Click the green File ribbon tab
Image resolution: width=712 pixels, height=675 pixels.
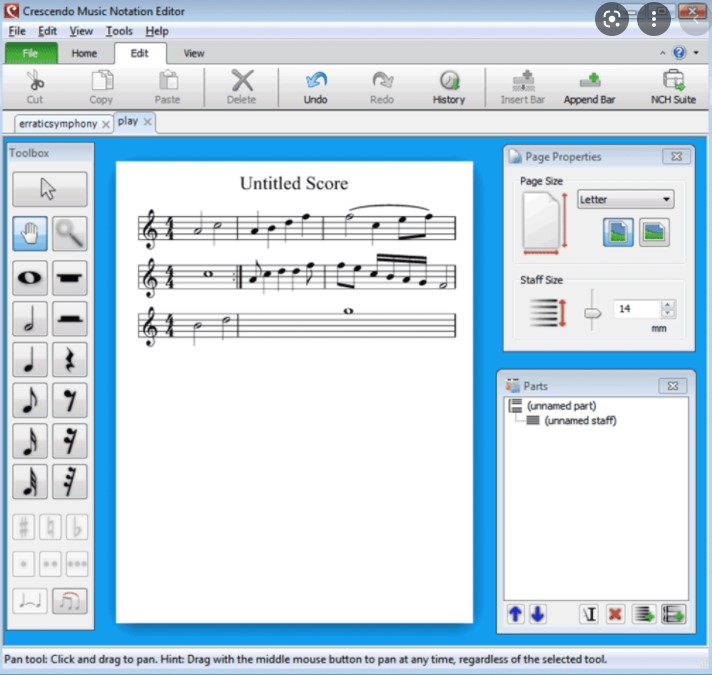click(x=31, y=53)
